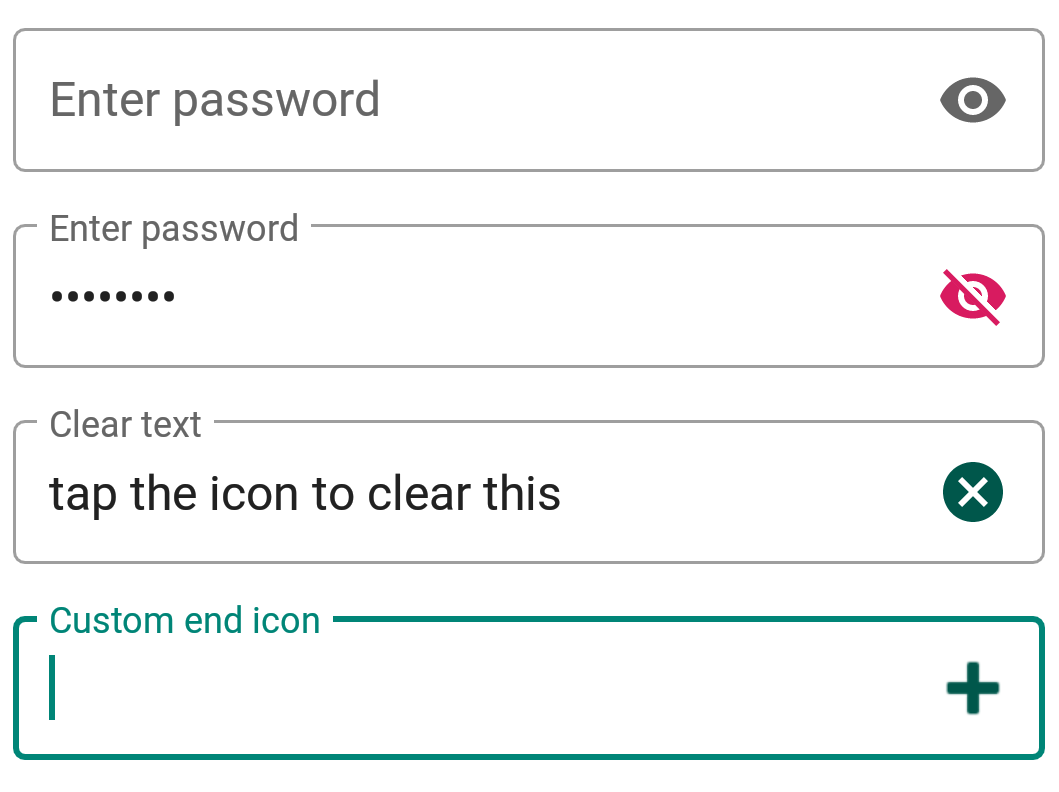Place cursor in the Clear text field
Screen dimensions: 1059x792
click(x=529, y=492)
